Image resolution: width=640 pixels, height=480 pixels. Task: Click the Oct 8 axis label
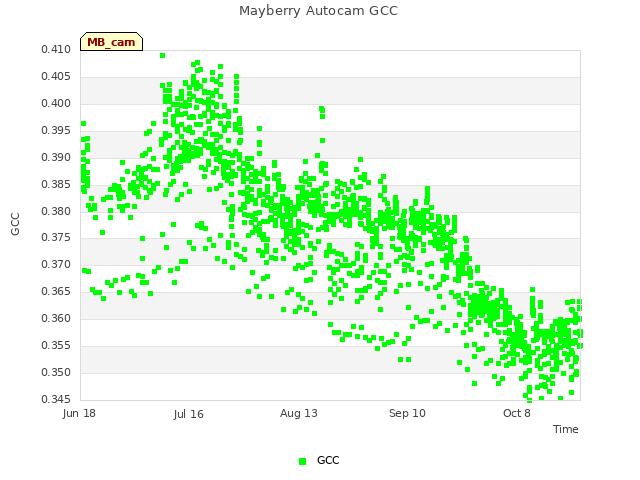(x=517, y=413)
